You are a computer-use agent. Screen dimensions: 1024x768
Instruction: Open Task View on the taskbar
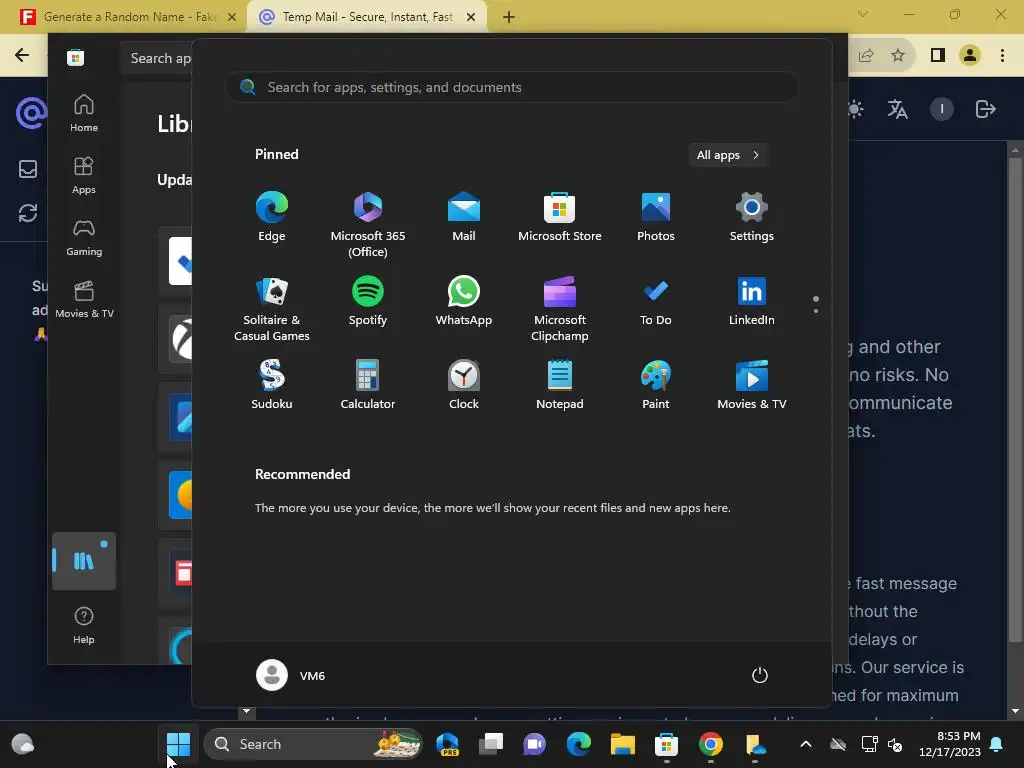[x=491, y=744]
